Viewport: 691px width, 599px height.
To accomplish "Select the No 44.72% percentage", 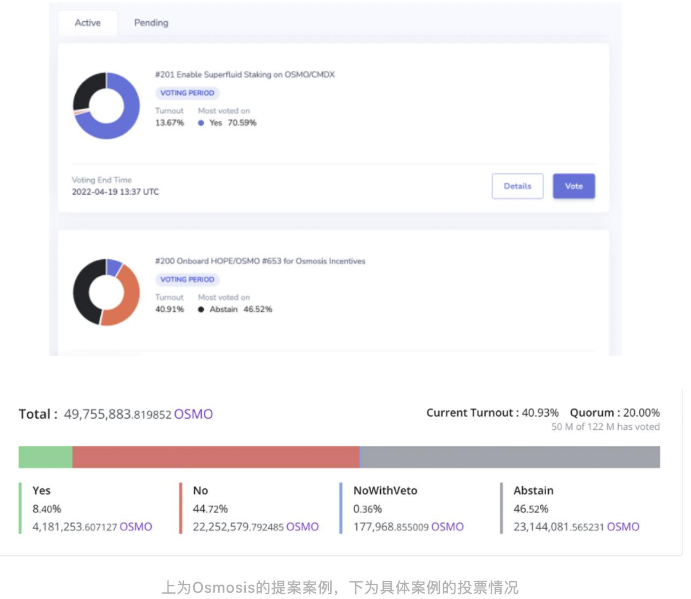I will (x=210, y=509).
